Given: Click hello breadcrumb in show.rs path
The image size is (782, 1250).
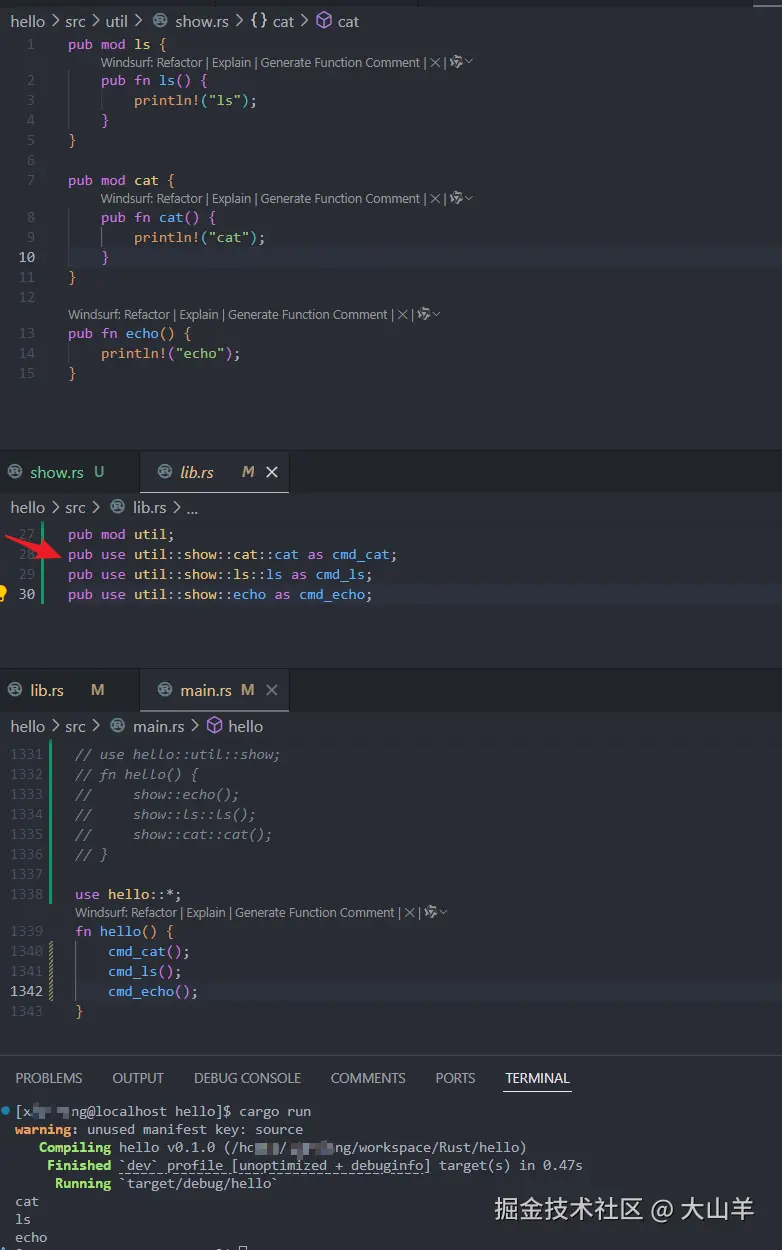Looking at the screenshot, I should click(x=28, y=21).
